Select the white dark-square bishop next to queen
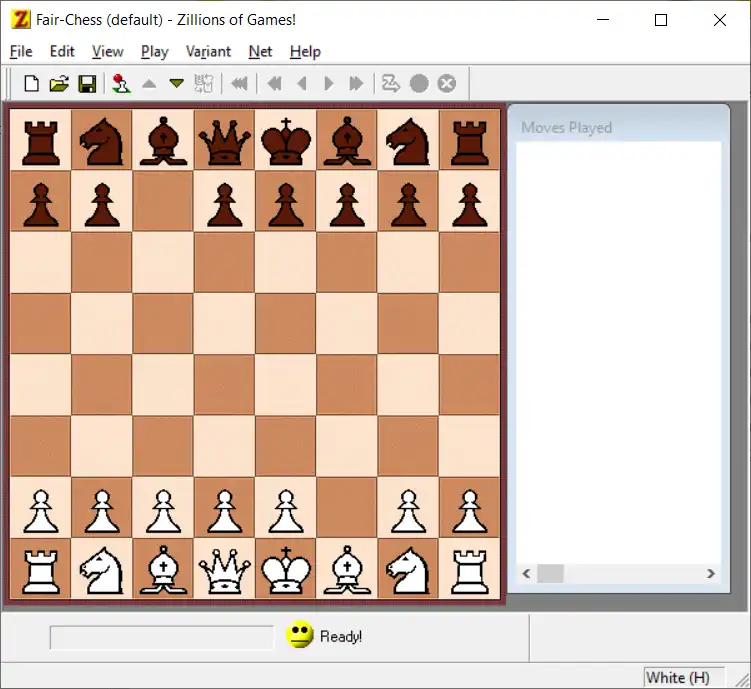The height and width of the screenshot is (689, 751). click(163, 570)
